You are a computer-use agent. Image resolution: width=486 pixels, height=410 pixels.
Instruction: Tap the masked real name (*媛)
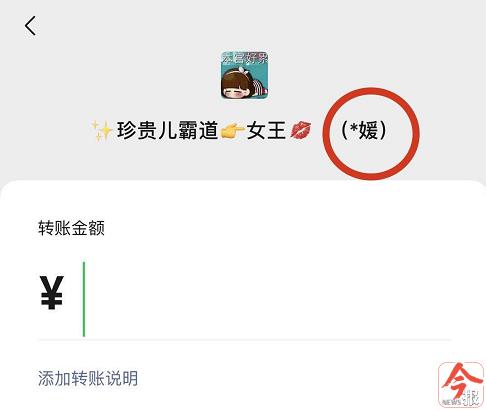pos(364,130)
